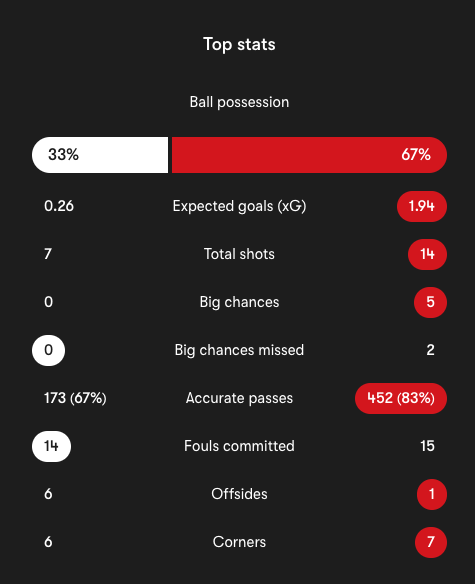Click the red 67% possession bar

coord(309,155)
